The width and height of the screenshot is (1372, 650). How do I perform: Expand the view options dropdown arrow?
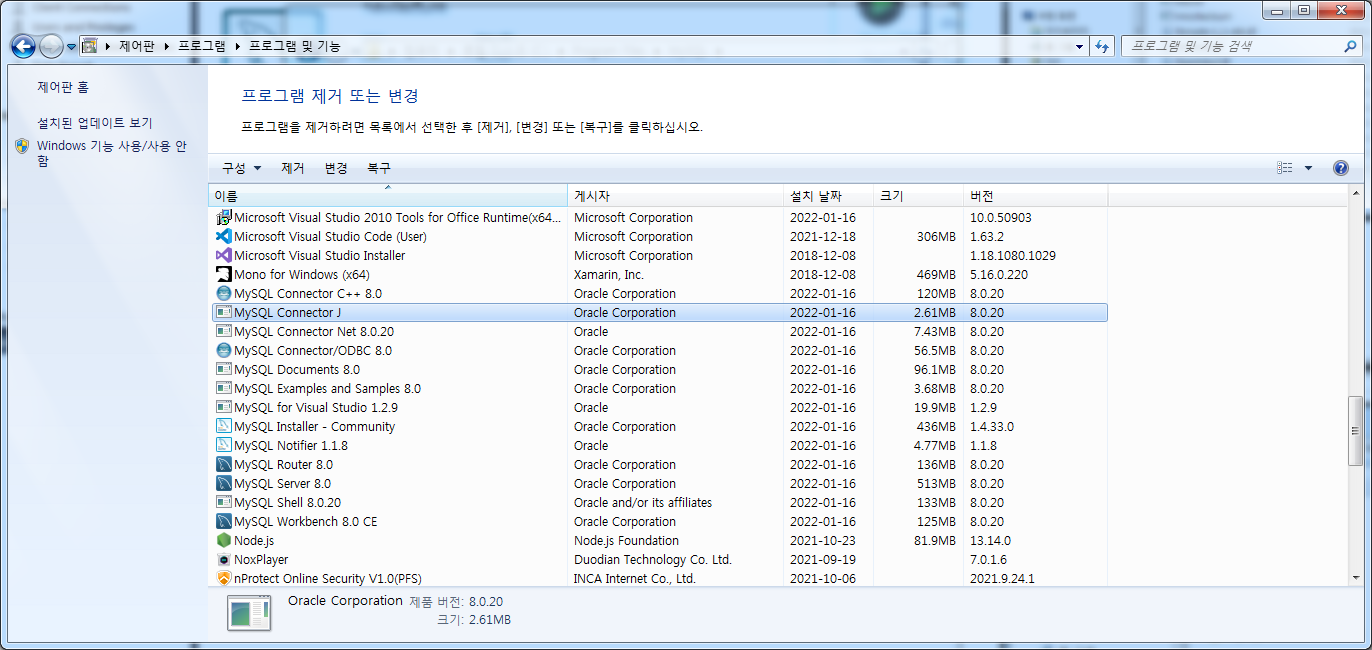pos(1308,168)
